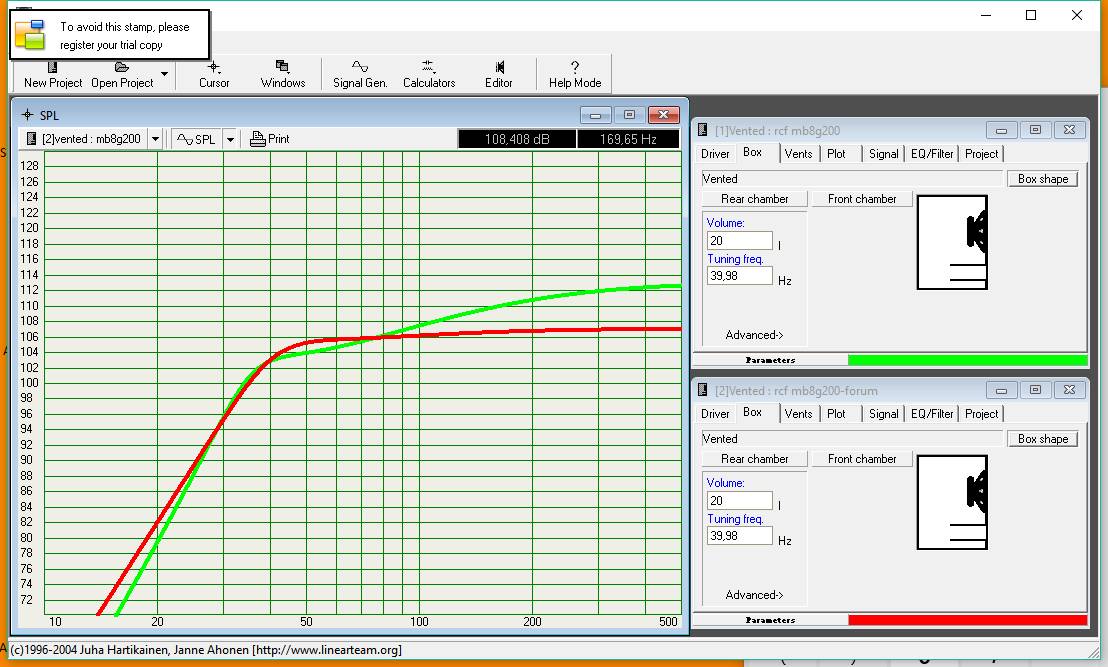
Task: Click Box shape button in rcf mb8g200 panel
Action: click(x=1042, y=179)
